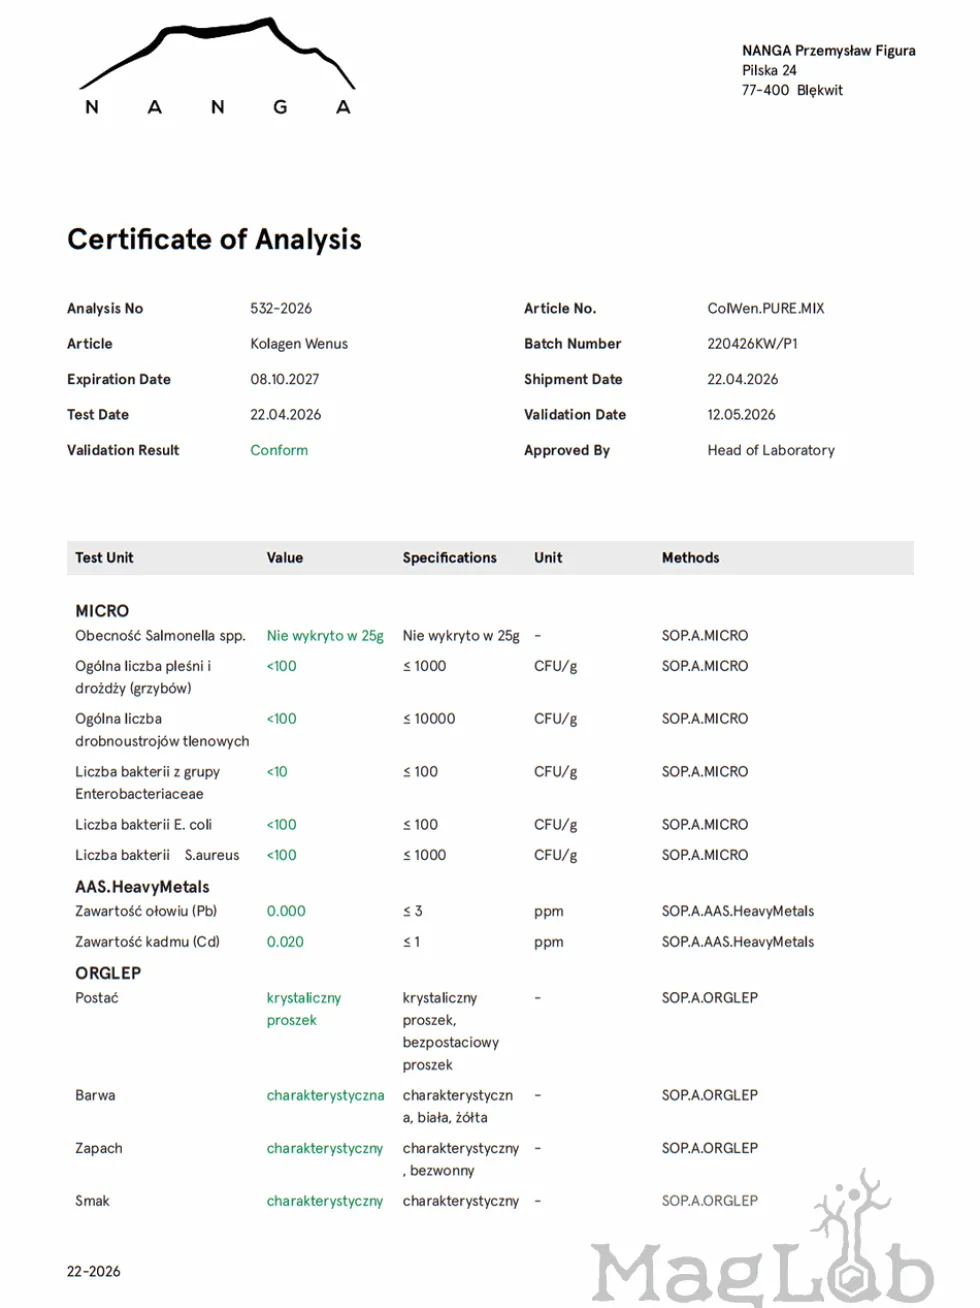Click analysis number '532-2026'

point(281,308)
